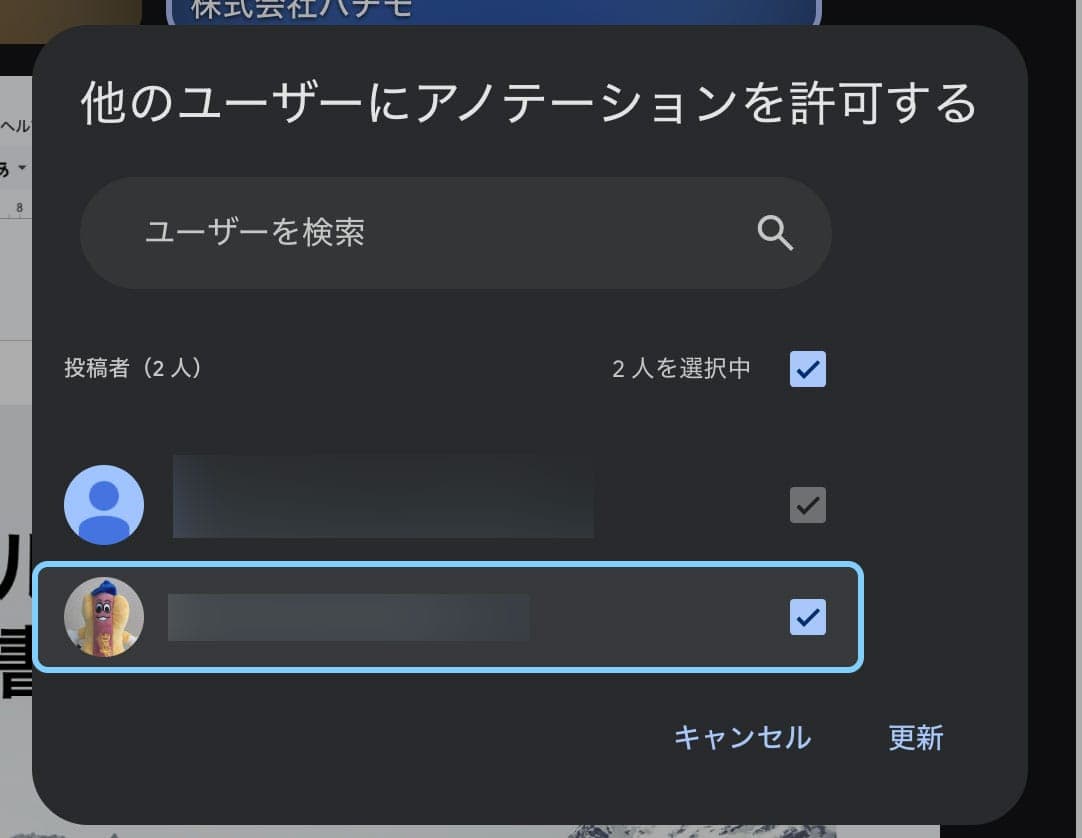Viewport: 1082px width, 838px height.
Task: Click the 更新 button
Action: click(915, 738)
